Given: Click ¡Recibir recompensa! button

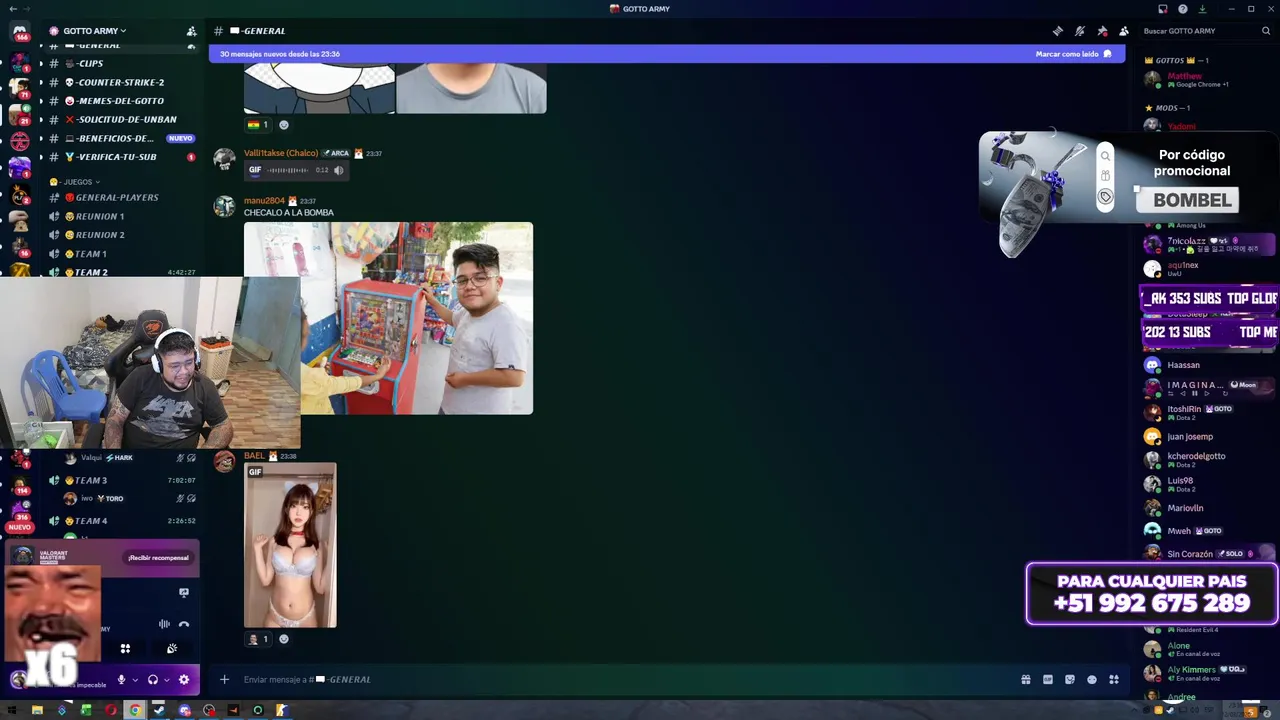Looking at the screenshot, I should (x=158, y=557).
